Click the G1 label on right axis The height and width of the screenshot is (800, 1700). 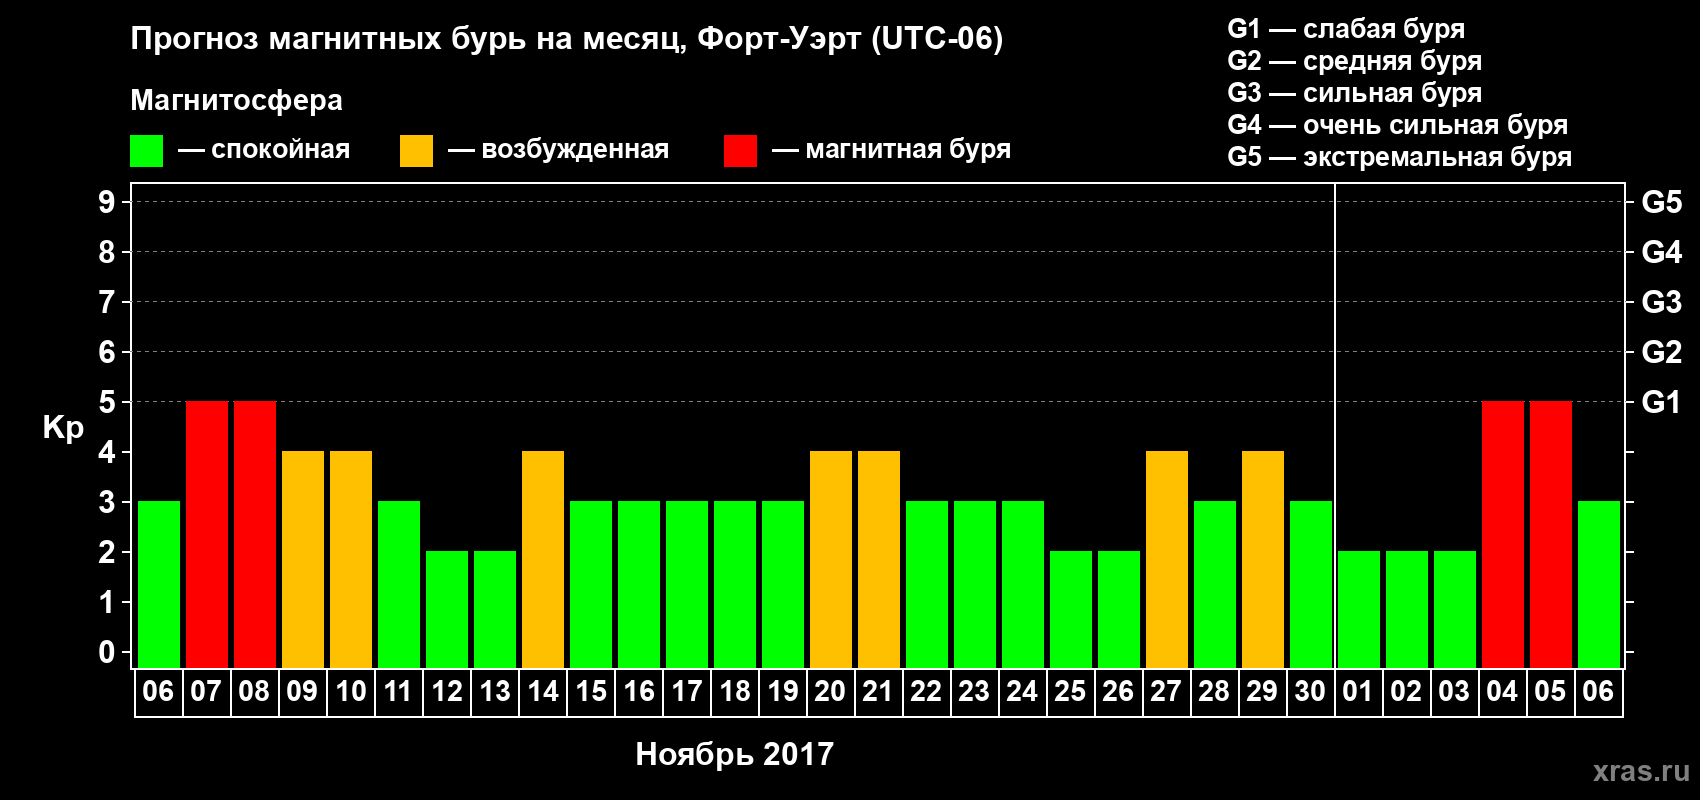tap(1661, 402)
